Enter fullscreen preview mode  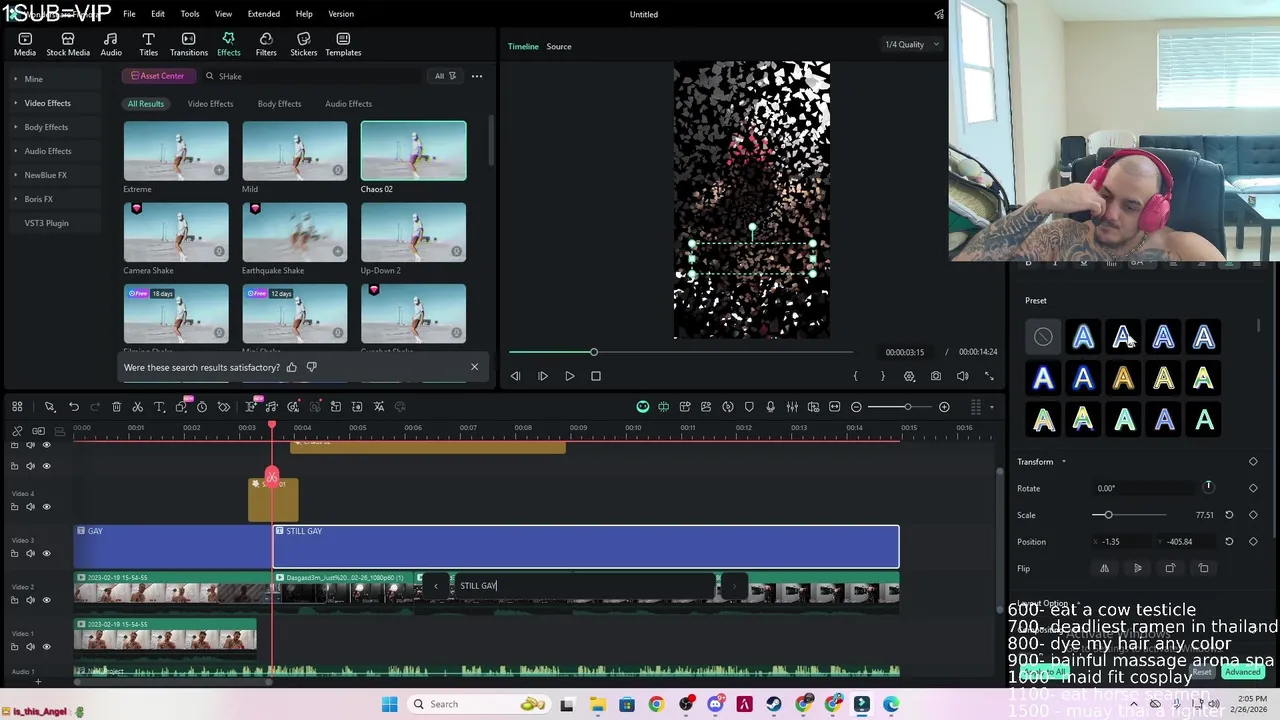[x=989, y=376]
